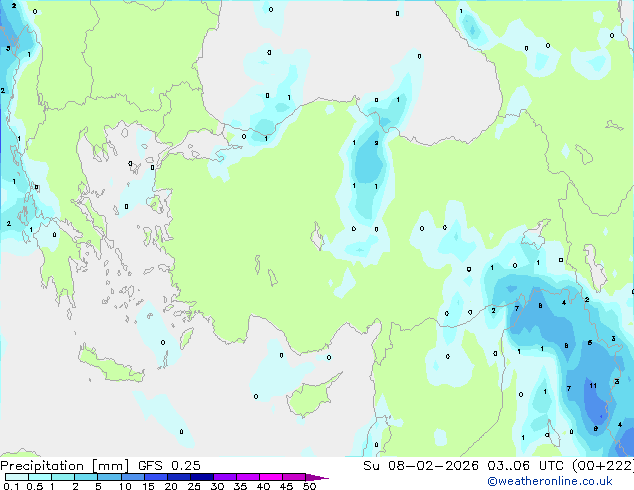Click the '30' legend scale label
The image size is (634, 490).
[217, 486]
